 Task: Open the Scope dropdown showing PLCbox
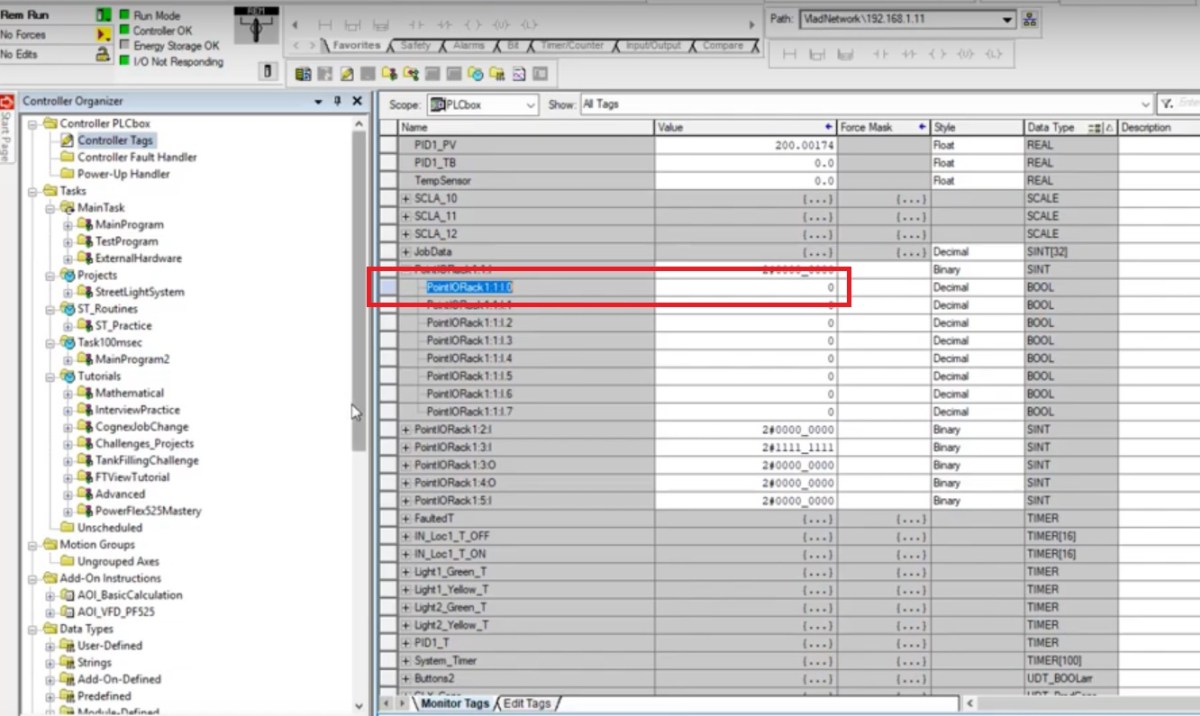coord(532,105)
